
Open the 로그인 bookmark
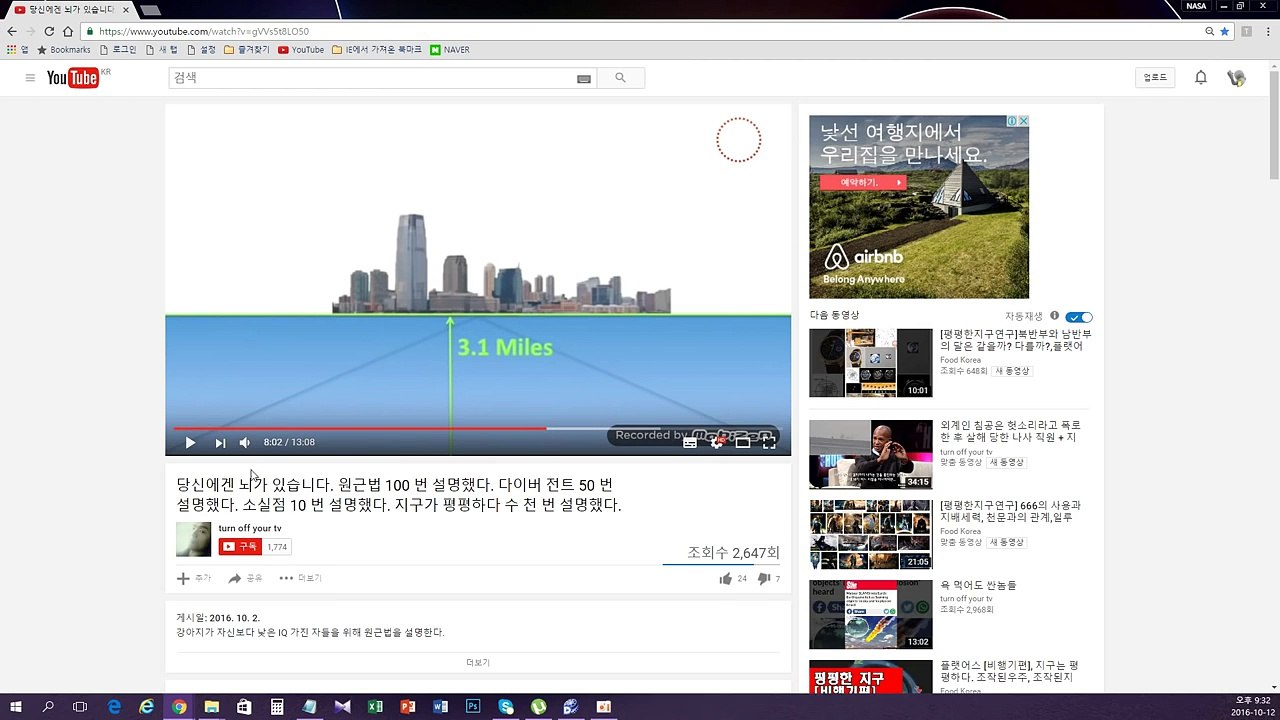click(118, 49)
